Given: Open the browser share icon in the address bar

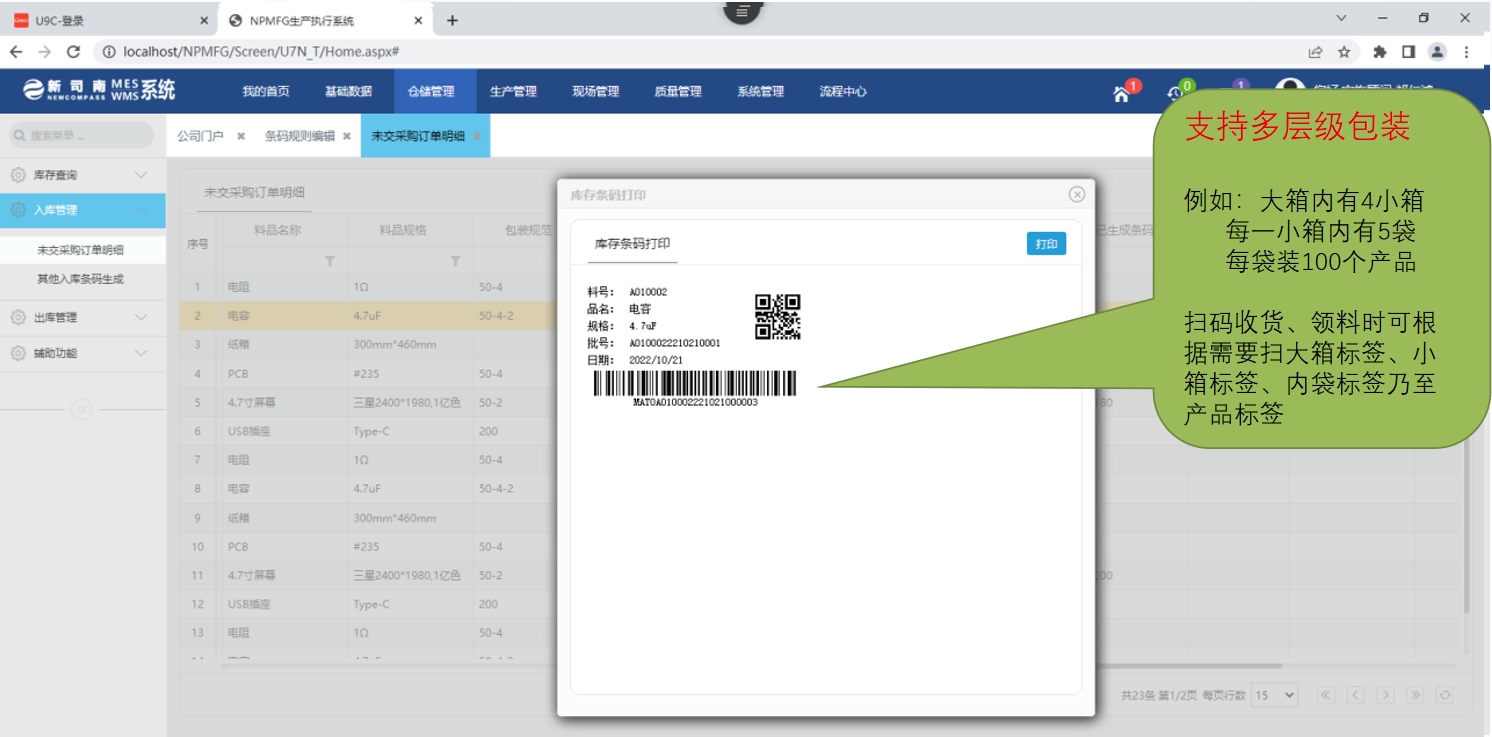Looking at the screenshot, I should click(x=1315, y=52).
